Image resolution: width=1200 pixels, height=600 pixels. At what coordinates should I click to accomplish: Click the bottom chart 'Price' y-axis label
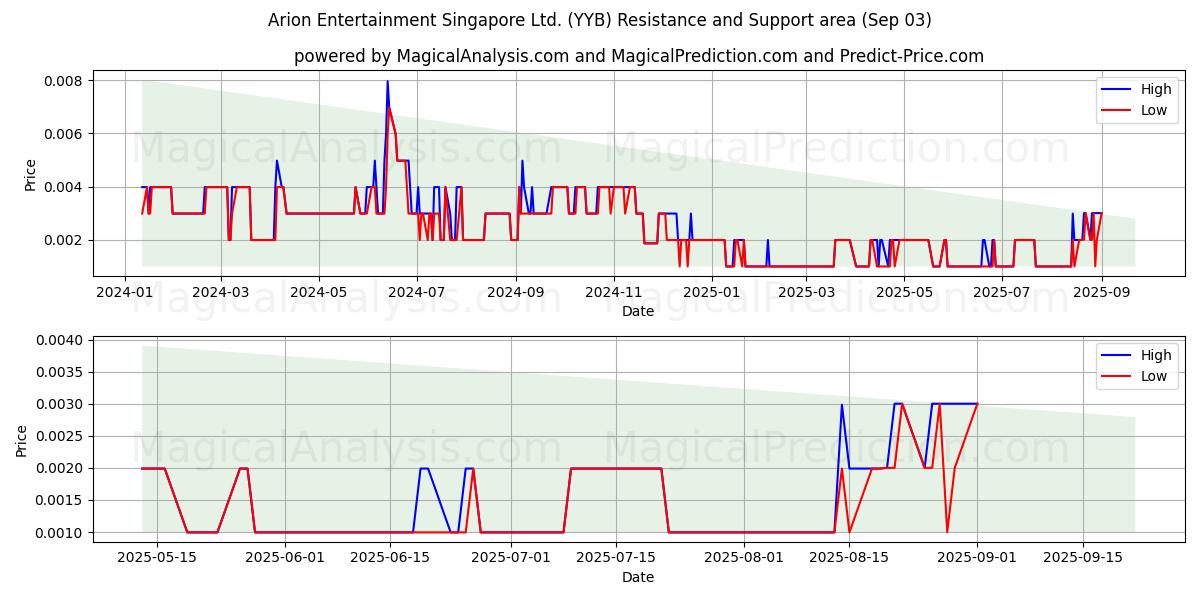(x=22, y=441)
